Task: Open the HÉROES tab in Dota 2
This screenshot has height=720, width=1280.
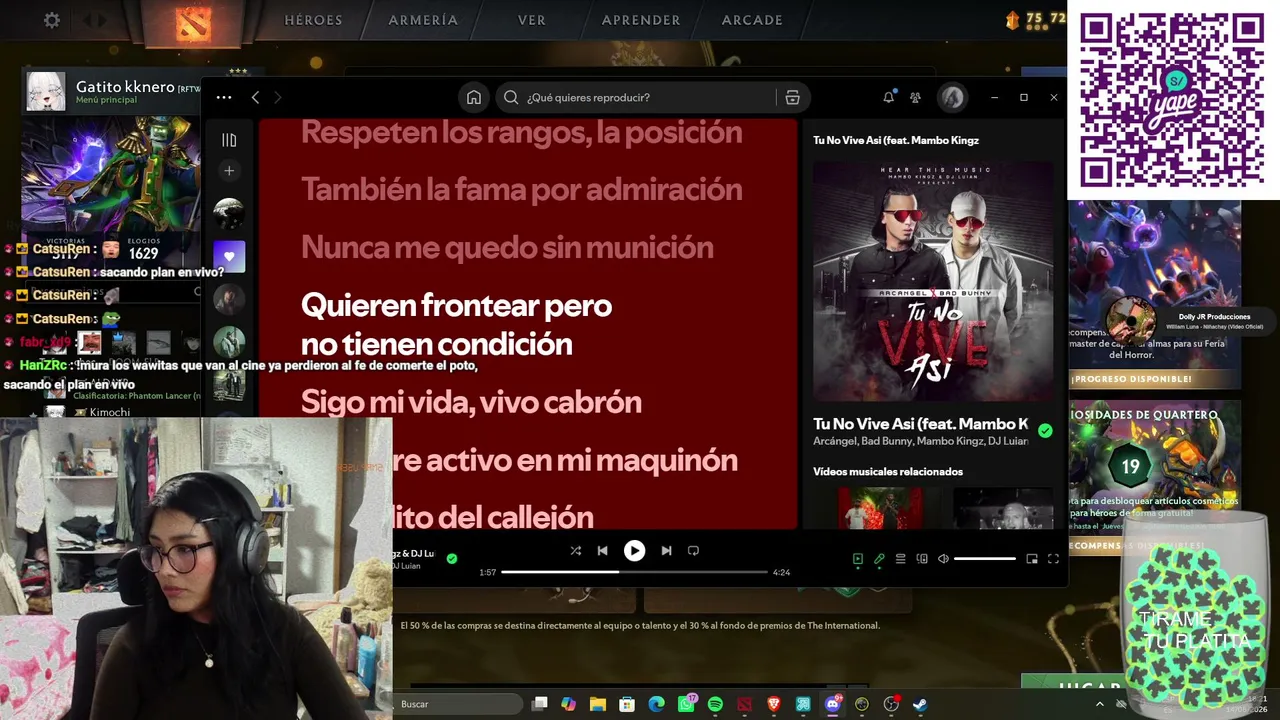Action: point(313,20)
